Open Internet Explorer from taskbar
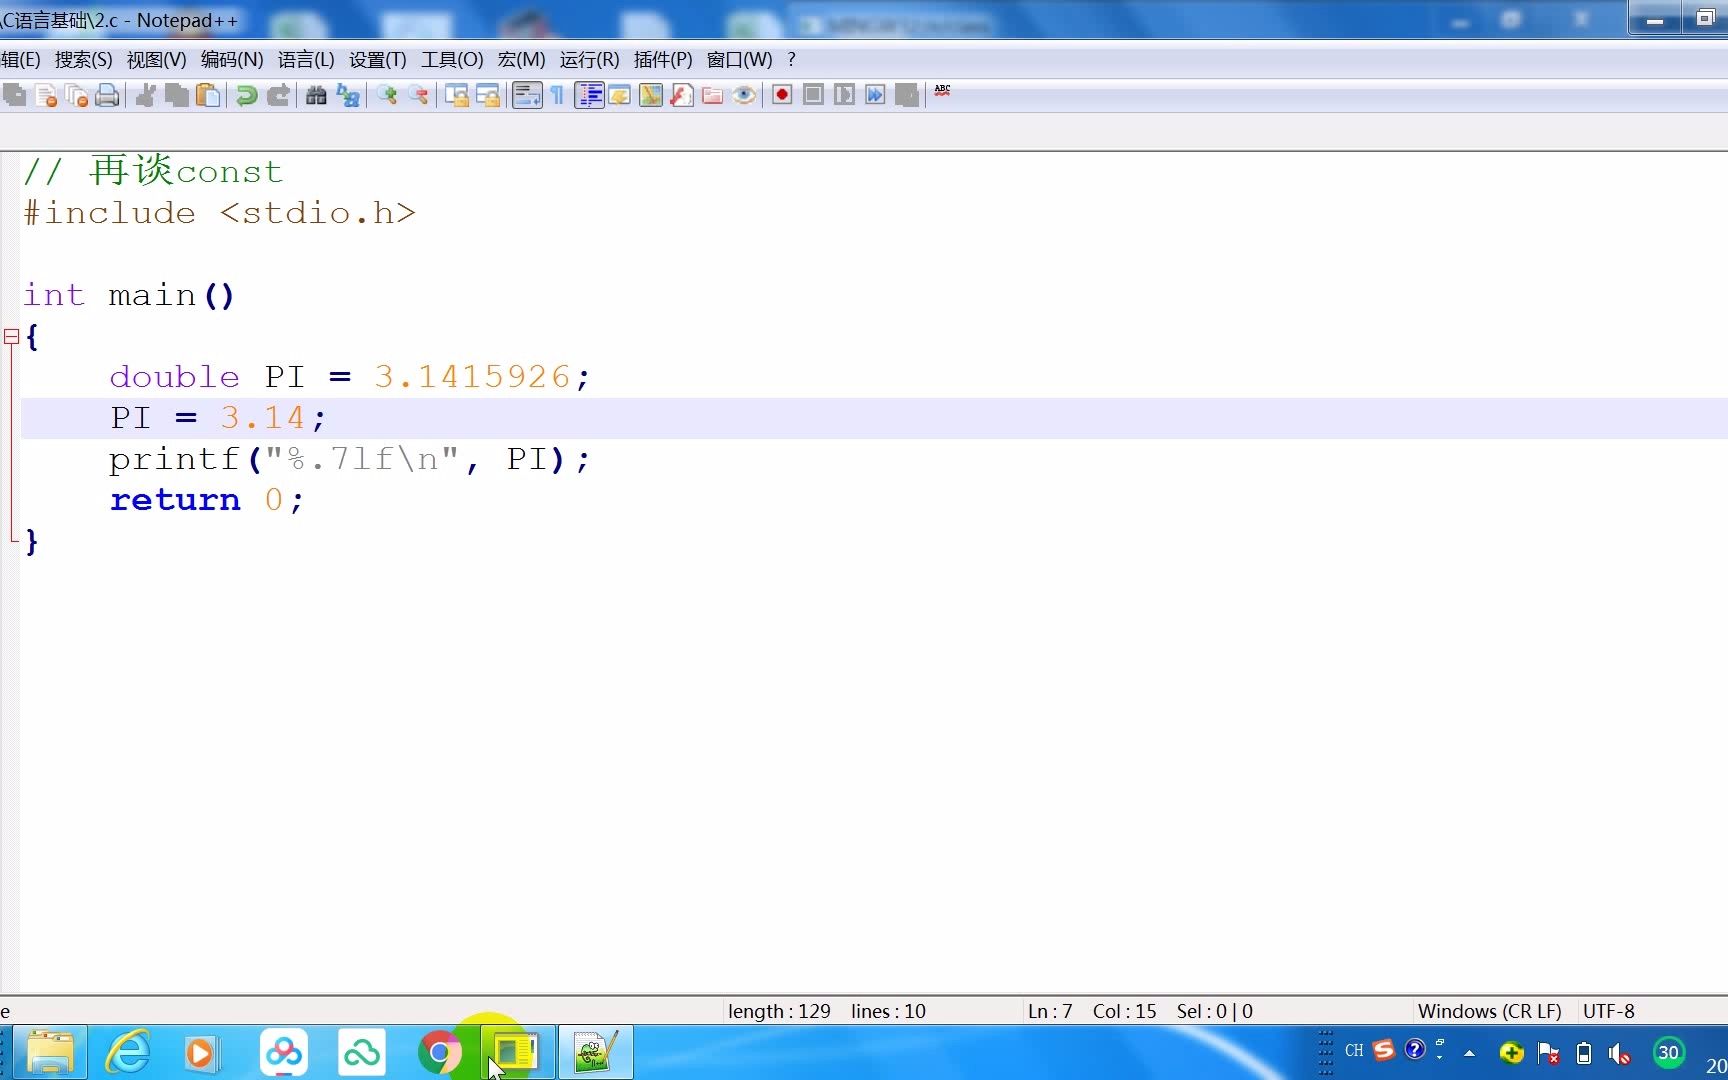The height and width of the screenshot is (1080, 1728). click(x=128, y=1053)
